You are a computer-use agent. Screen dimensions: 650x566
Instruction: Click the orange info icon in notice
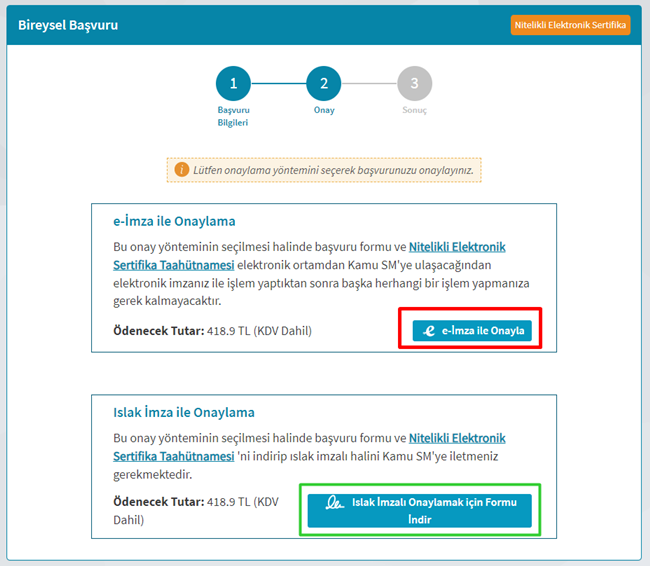(182, 170)
